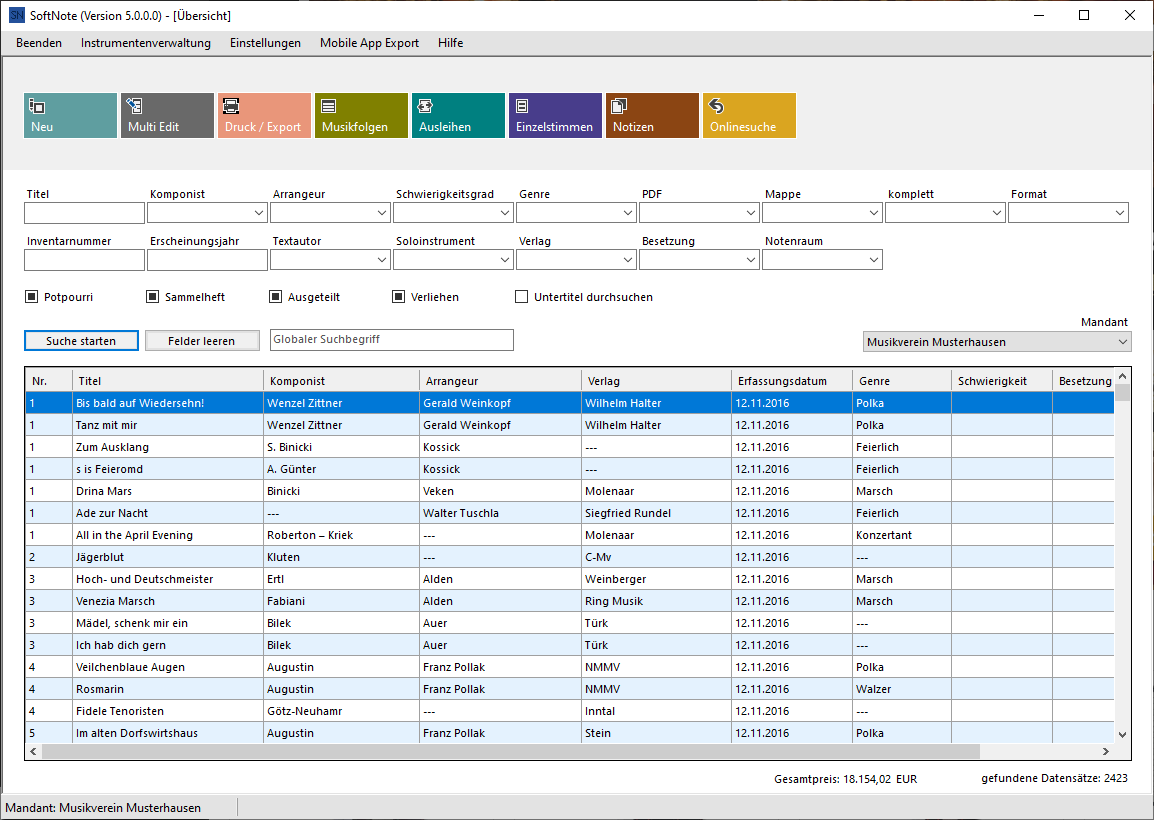This screenshot has width=1154, height=820.
Task: Launch Onlinesuche from the toolbar
Action: 749,116
